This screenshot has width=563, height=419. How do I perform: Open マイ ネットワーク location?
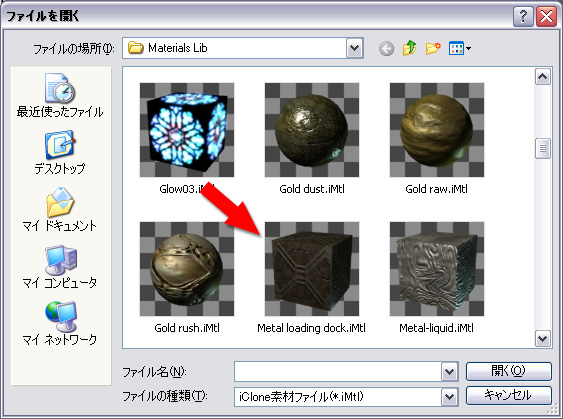click(x=60, y=323)
